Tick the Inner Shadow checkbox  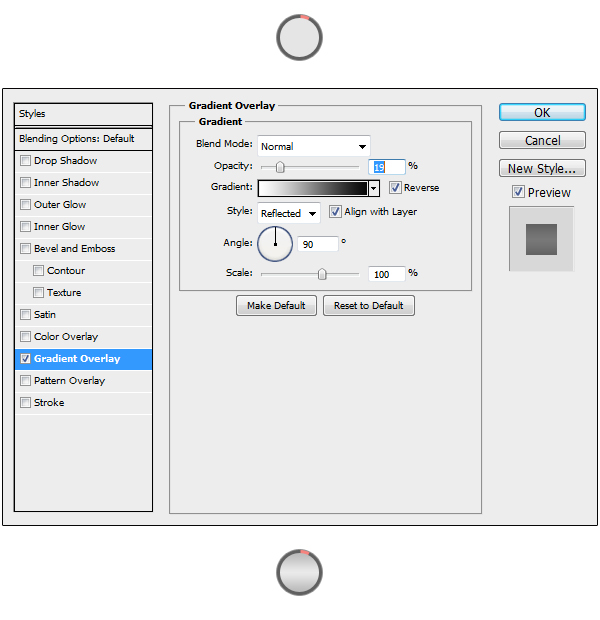pyautogui.click(x=25, y=183)
